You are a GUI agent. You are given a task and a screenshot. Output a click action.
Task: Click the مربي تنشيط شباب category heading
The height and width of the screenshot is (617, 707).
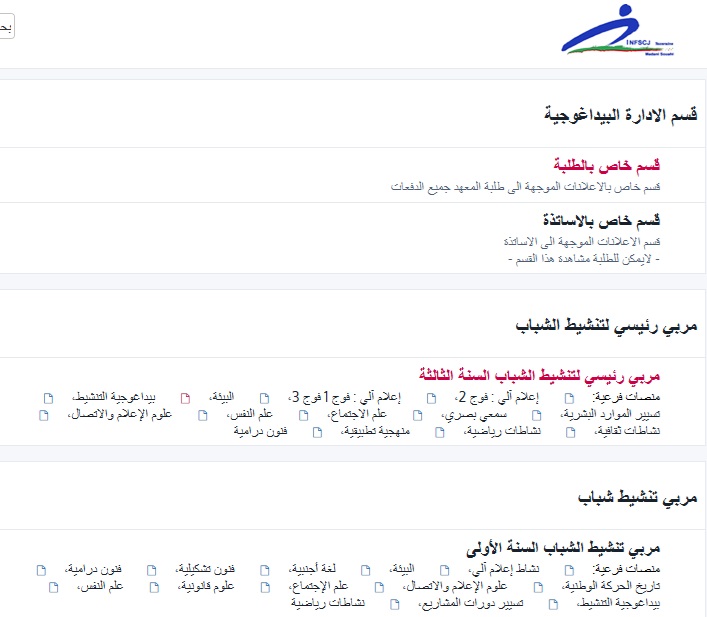pos(638,496)
